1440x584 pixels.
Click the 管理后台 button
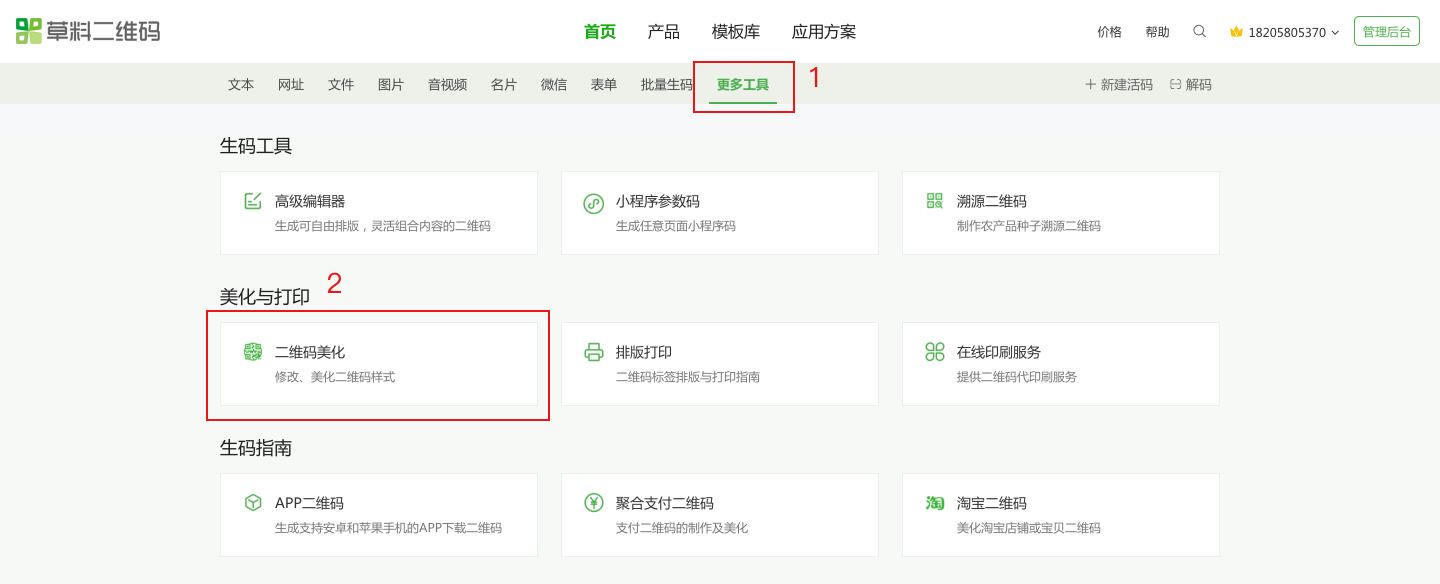pyautogui.click(x=1386, y=32)
